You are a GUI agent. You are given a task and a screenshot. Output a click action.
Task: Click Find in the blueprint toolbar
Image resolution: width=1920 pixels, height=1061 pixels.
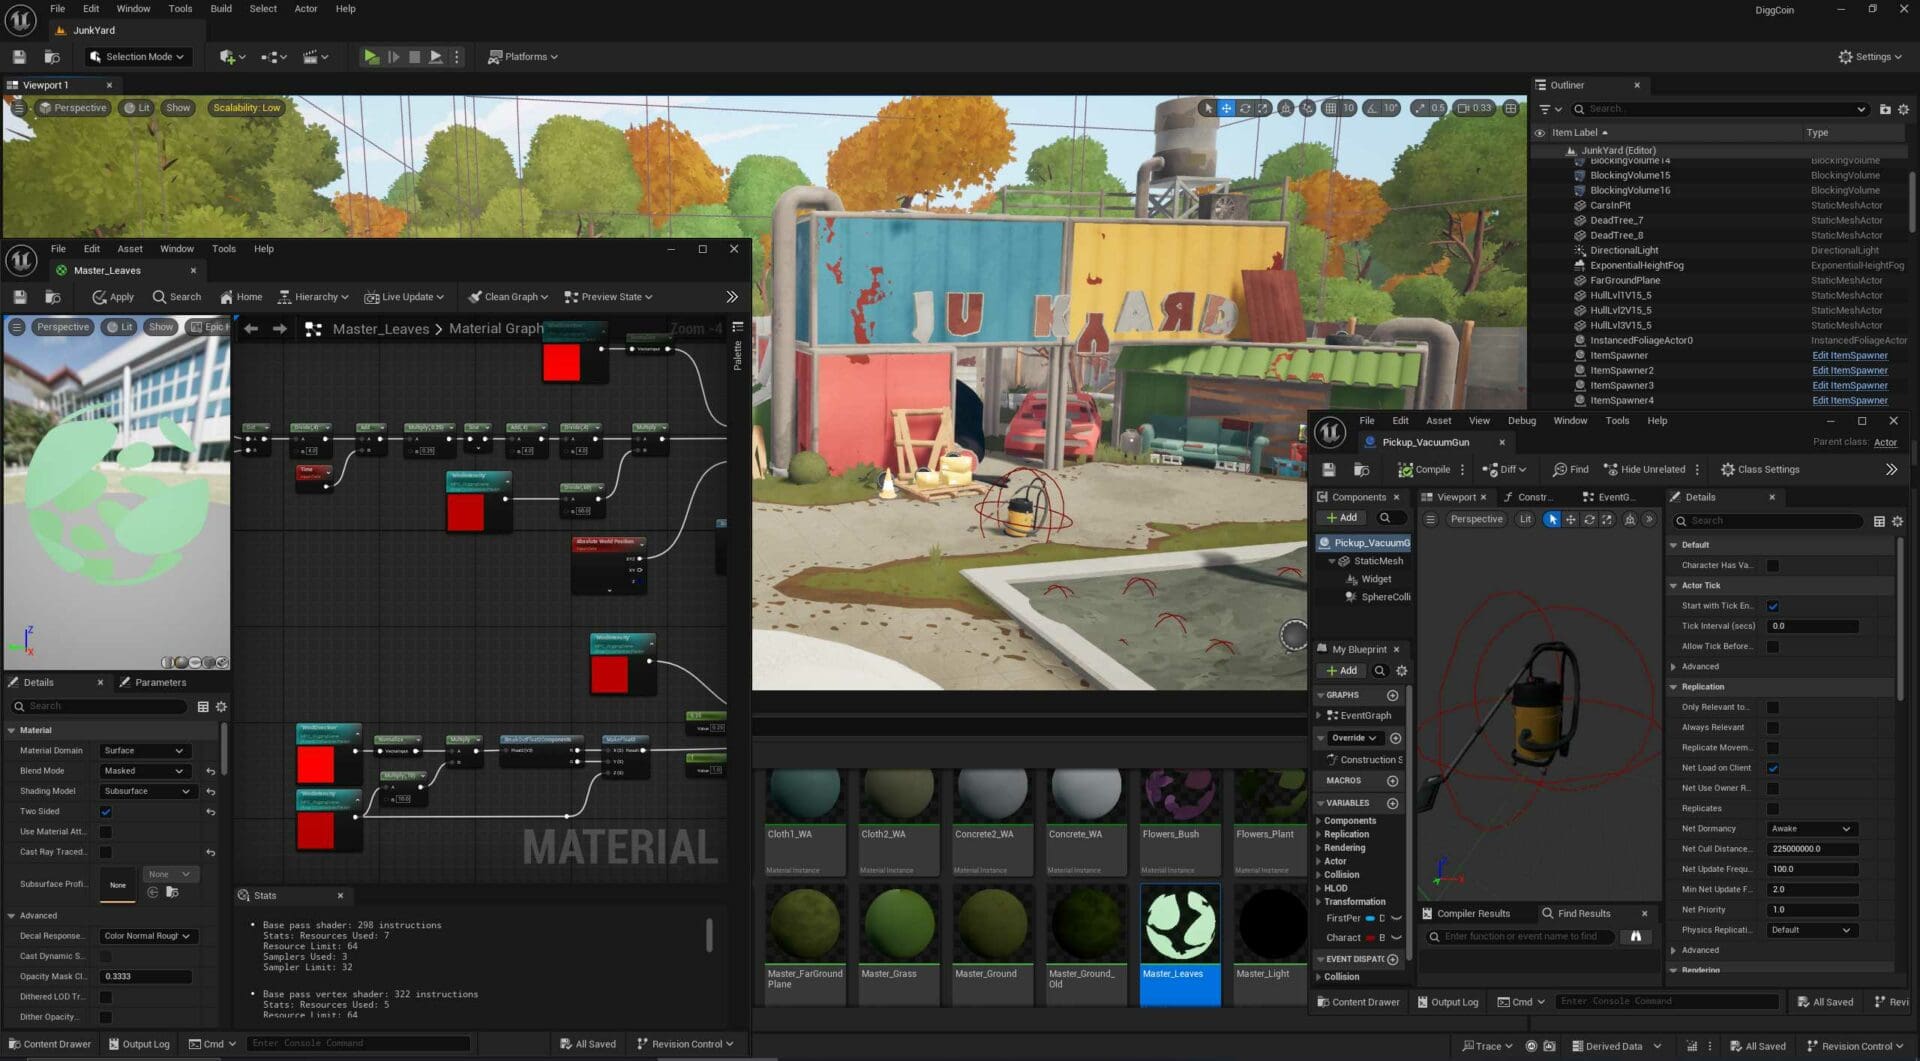[1570, 469]
